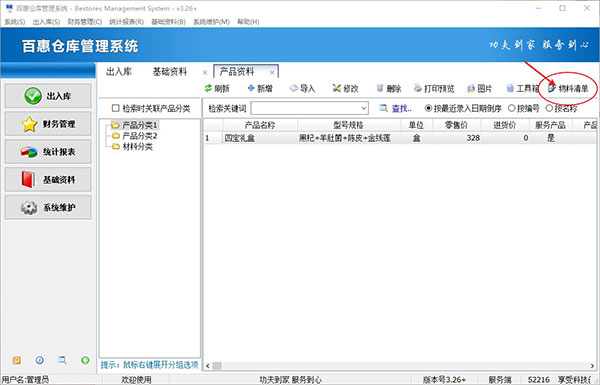Click the 黑杞+羊肚菌+陈皮+金线莲 spec cell
This screenshot has height=385, width=600.
(x=349, y=138)
